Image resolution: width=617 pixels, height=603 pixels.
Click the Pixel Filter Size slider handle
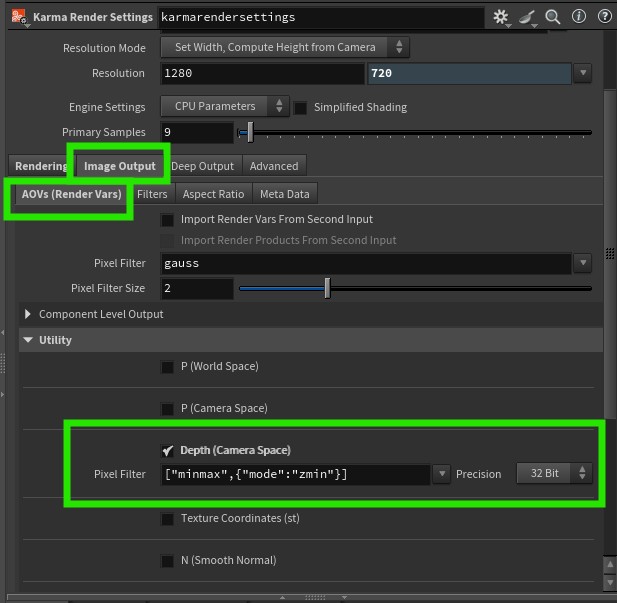[327, 288]
